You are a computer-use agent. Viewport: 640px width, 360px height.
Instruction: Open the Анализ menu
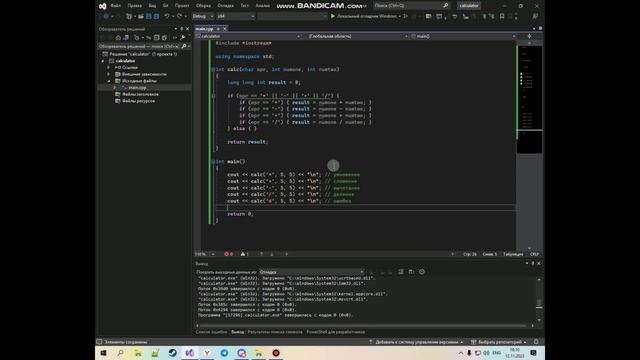pos(262,6)
